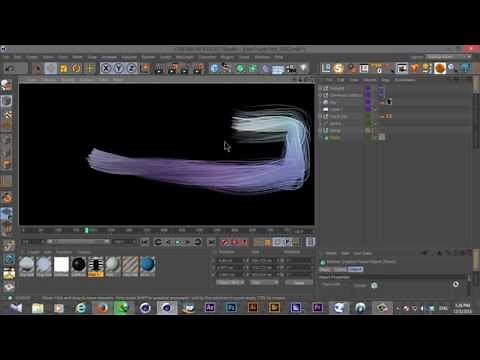The image size is (480, 360).
Task: Click the Undo arrow in the toolbar
Action: pos(10,69)
